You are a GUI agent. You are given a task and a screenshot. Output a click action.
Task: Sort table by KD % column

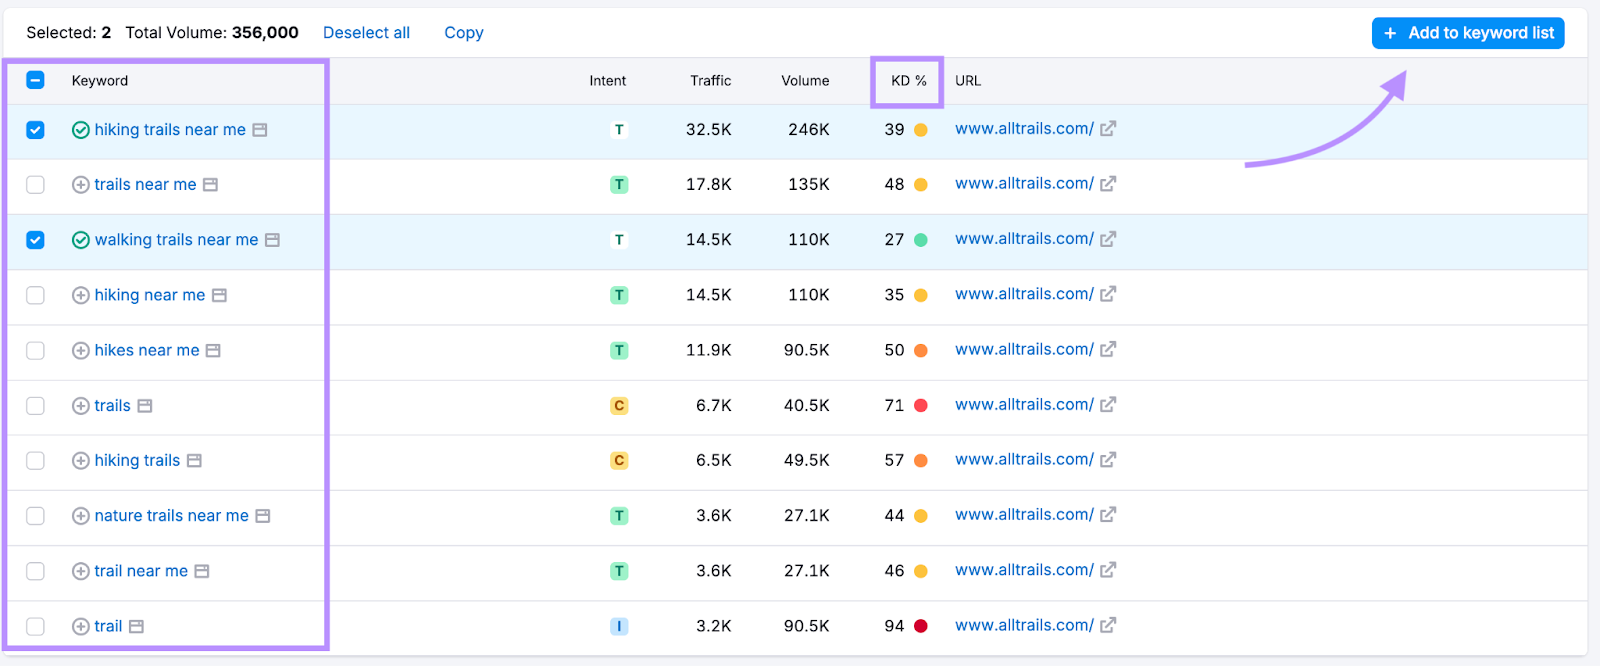(908, 81)
